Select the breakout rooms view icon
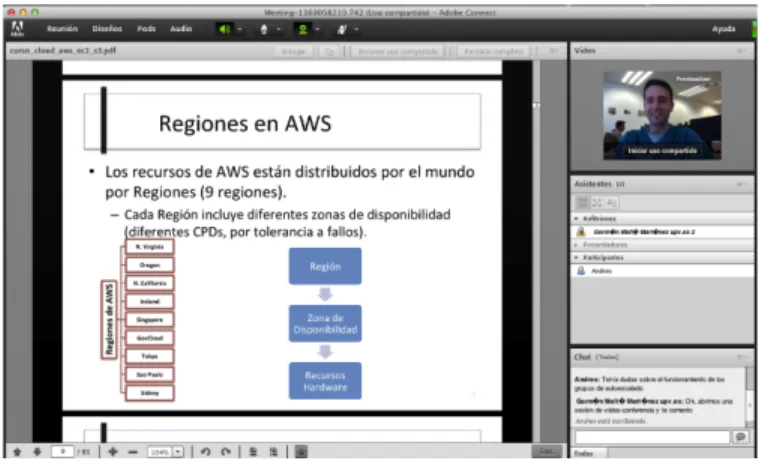The width and height of the screenshot is (759, 464). 597,202
